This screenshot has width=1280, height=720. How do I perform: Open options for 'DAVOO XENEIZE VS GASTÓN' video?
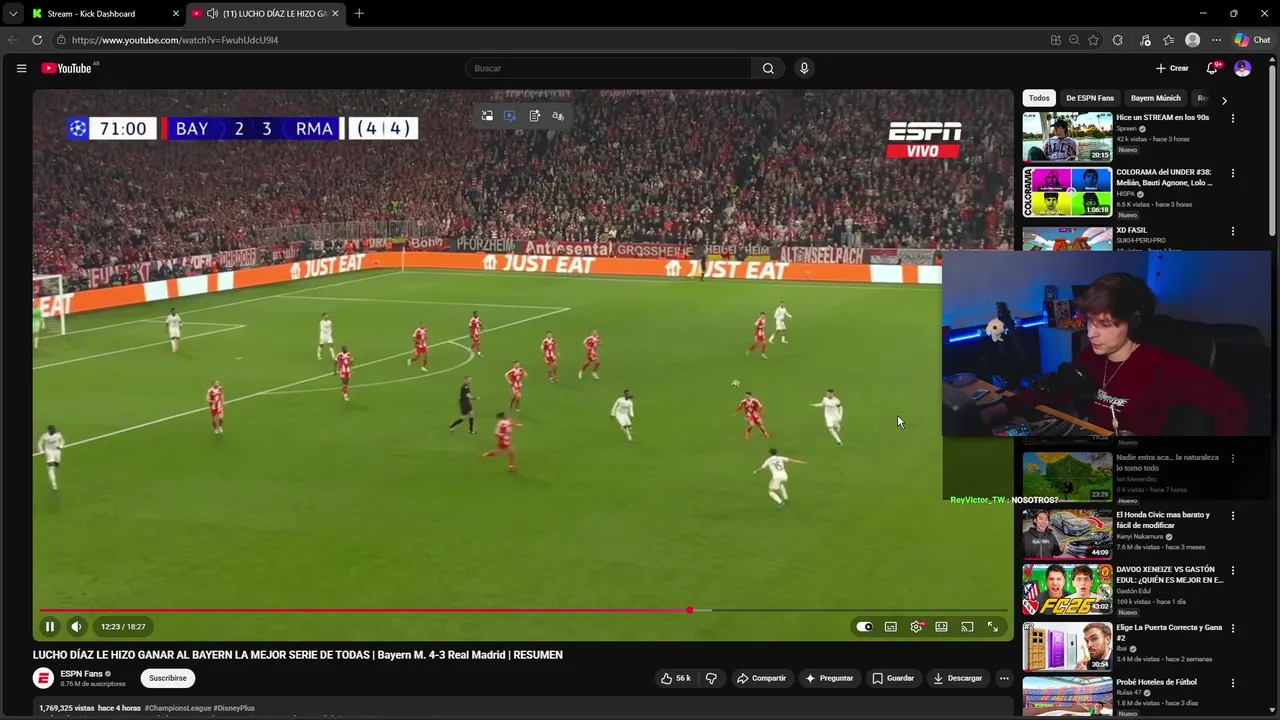pos(1232,571)
